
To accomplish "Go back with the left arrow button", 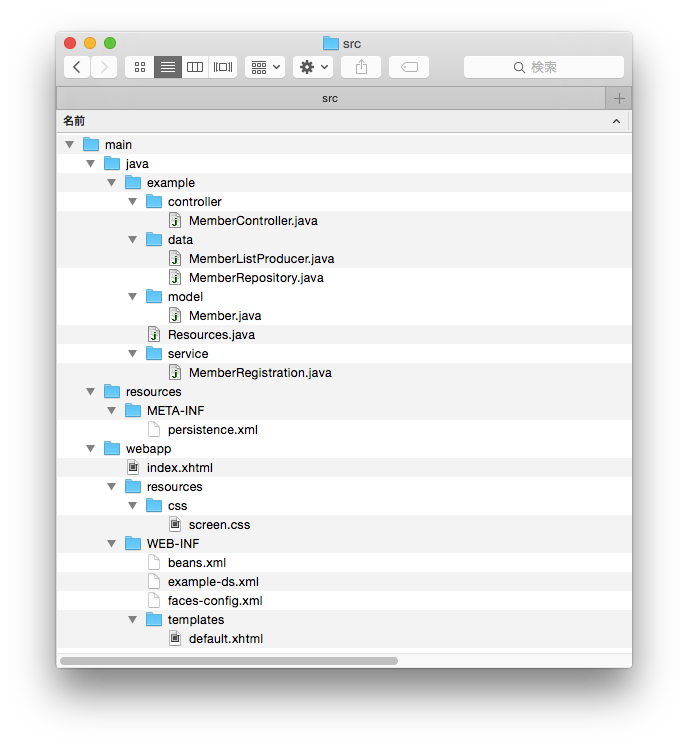I will tap(77, 67).
